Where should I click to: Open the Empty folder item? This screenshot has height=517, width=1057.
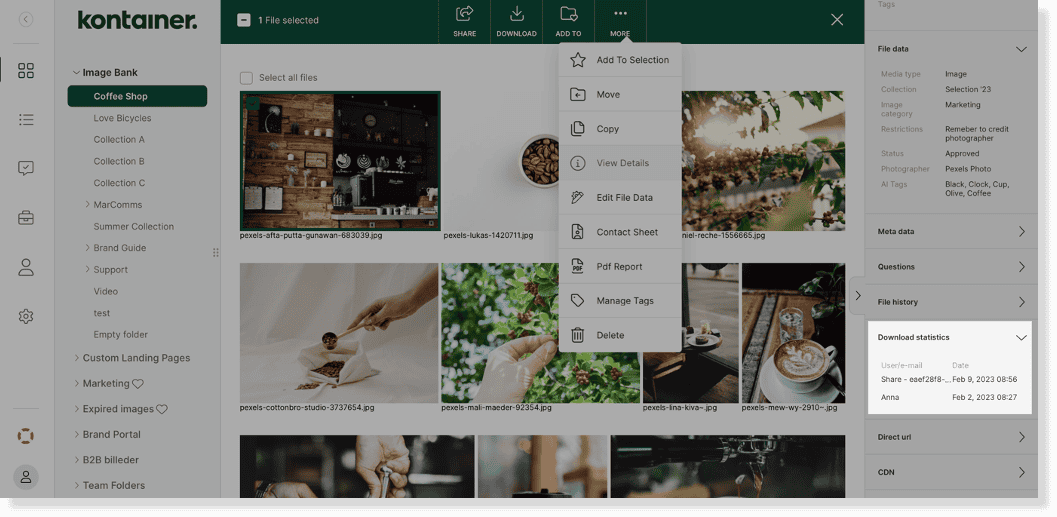121,334
